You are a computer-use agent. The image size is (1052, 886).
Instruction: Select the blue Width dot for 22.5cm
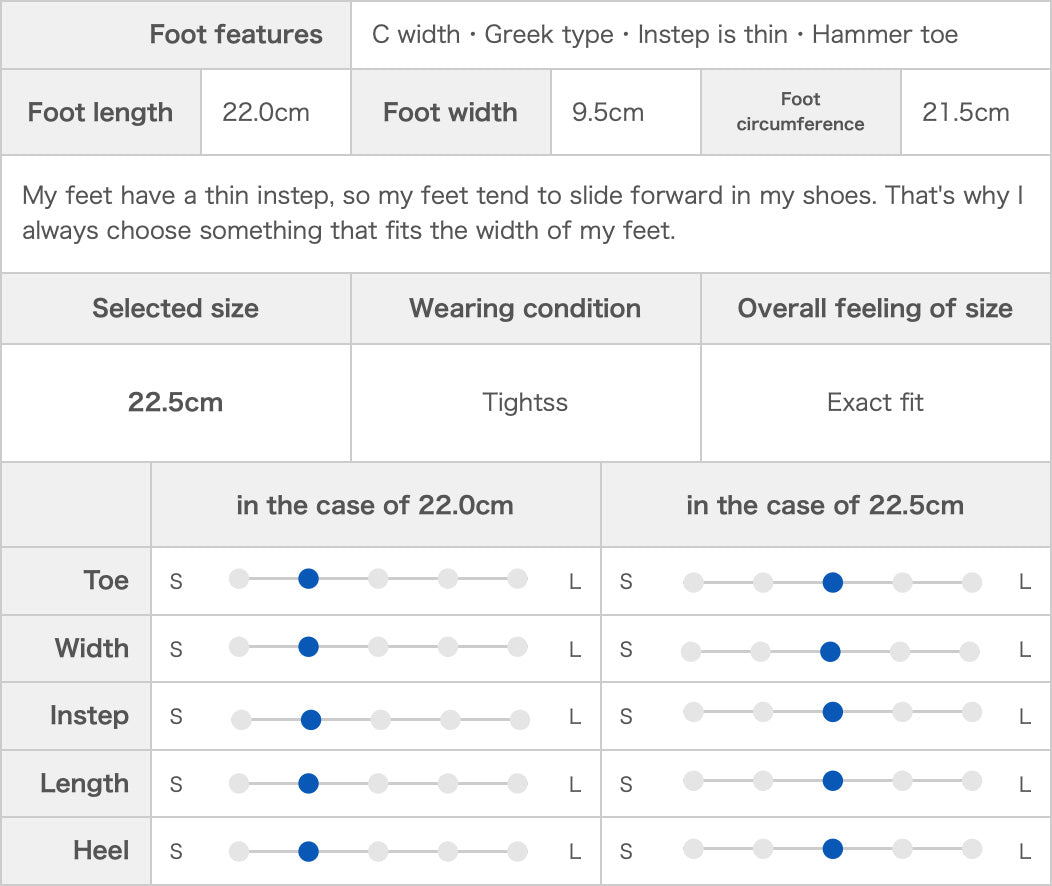[830, 651]
